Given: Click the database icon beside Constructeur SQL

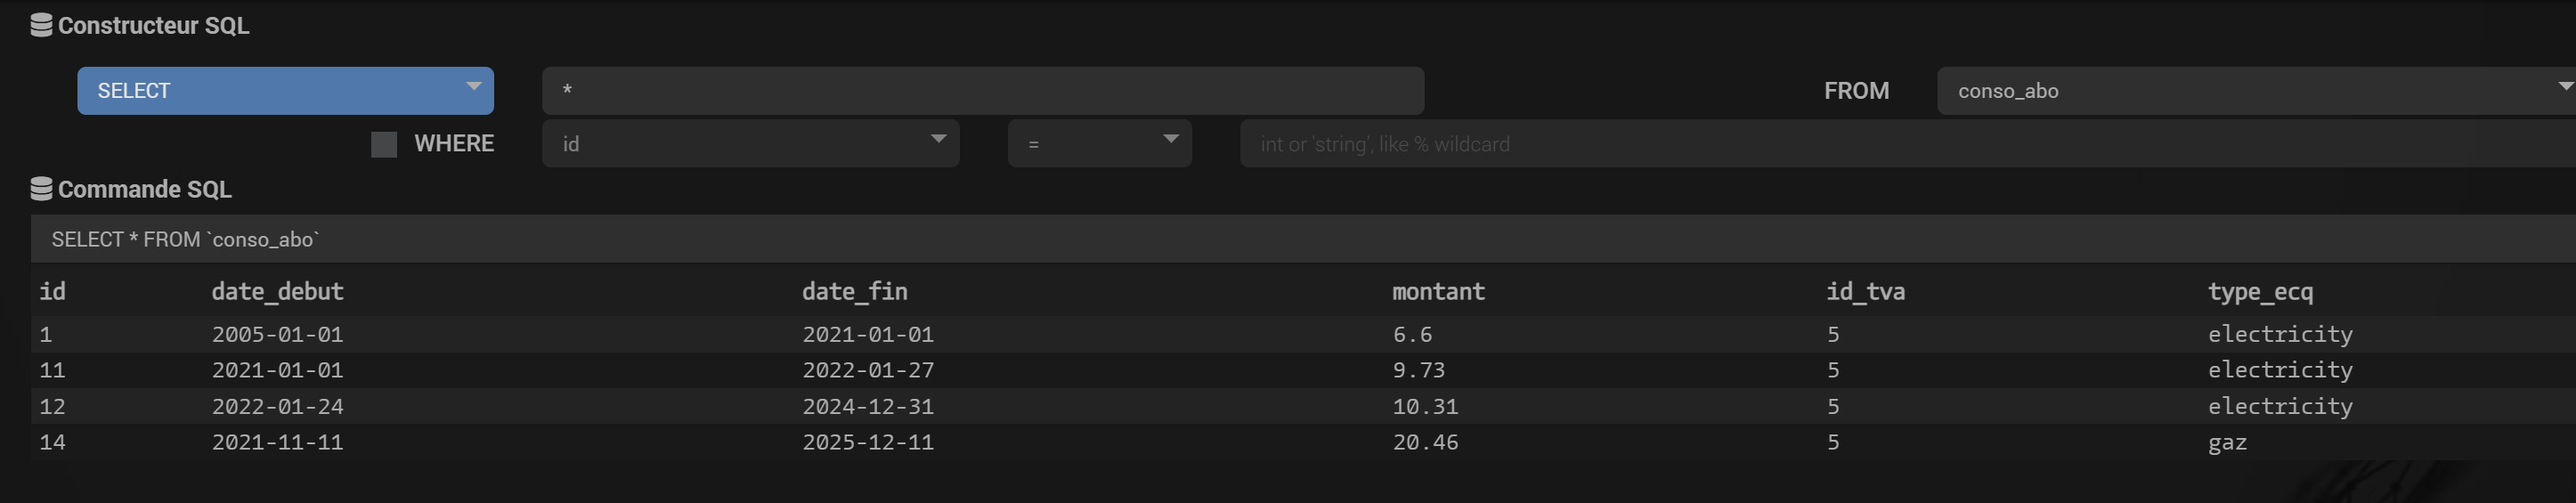Looking at the screenshot, I should [x=41, y=25].
